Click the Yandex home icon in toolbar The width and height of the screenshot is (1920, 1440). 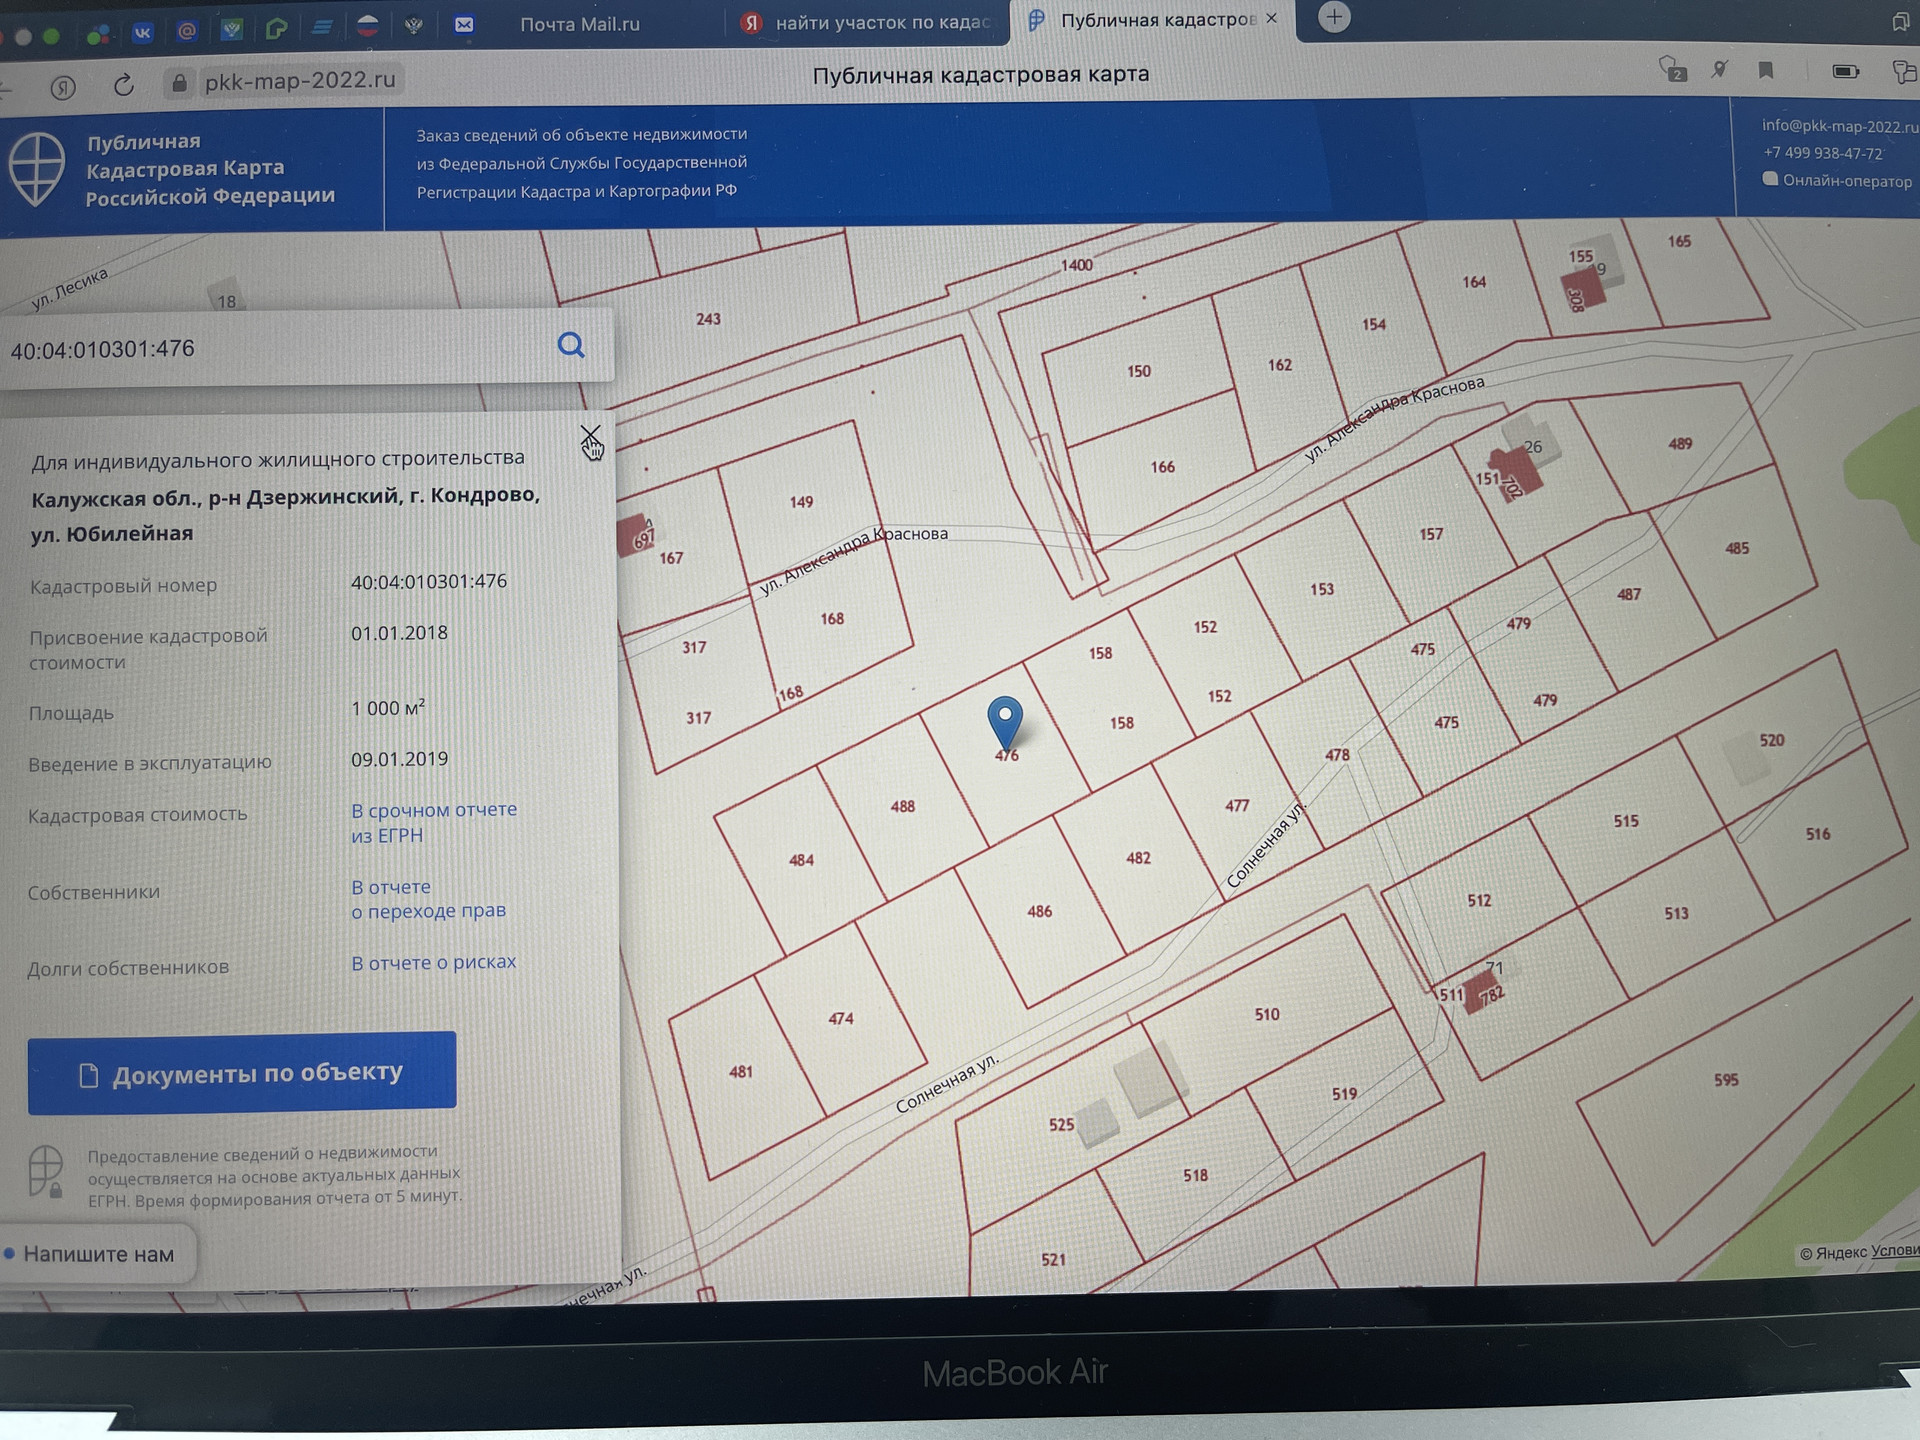63,88
